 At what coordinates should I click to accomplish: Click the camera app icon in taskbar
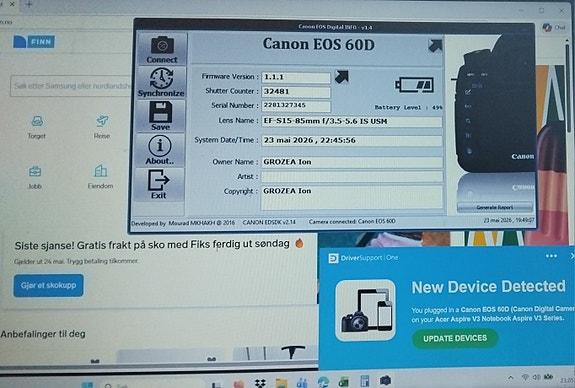coord(385,381)
